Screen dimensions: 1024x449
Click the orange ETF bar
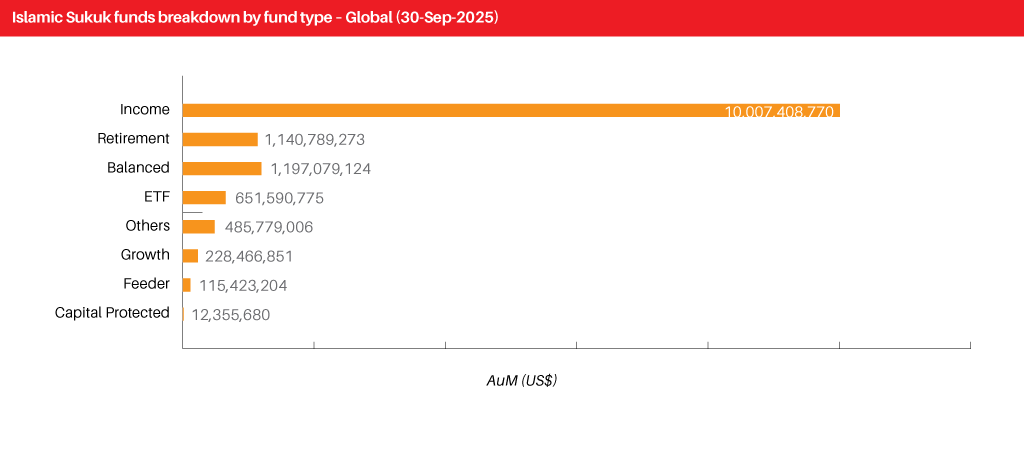[x=204, y=197]
